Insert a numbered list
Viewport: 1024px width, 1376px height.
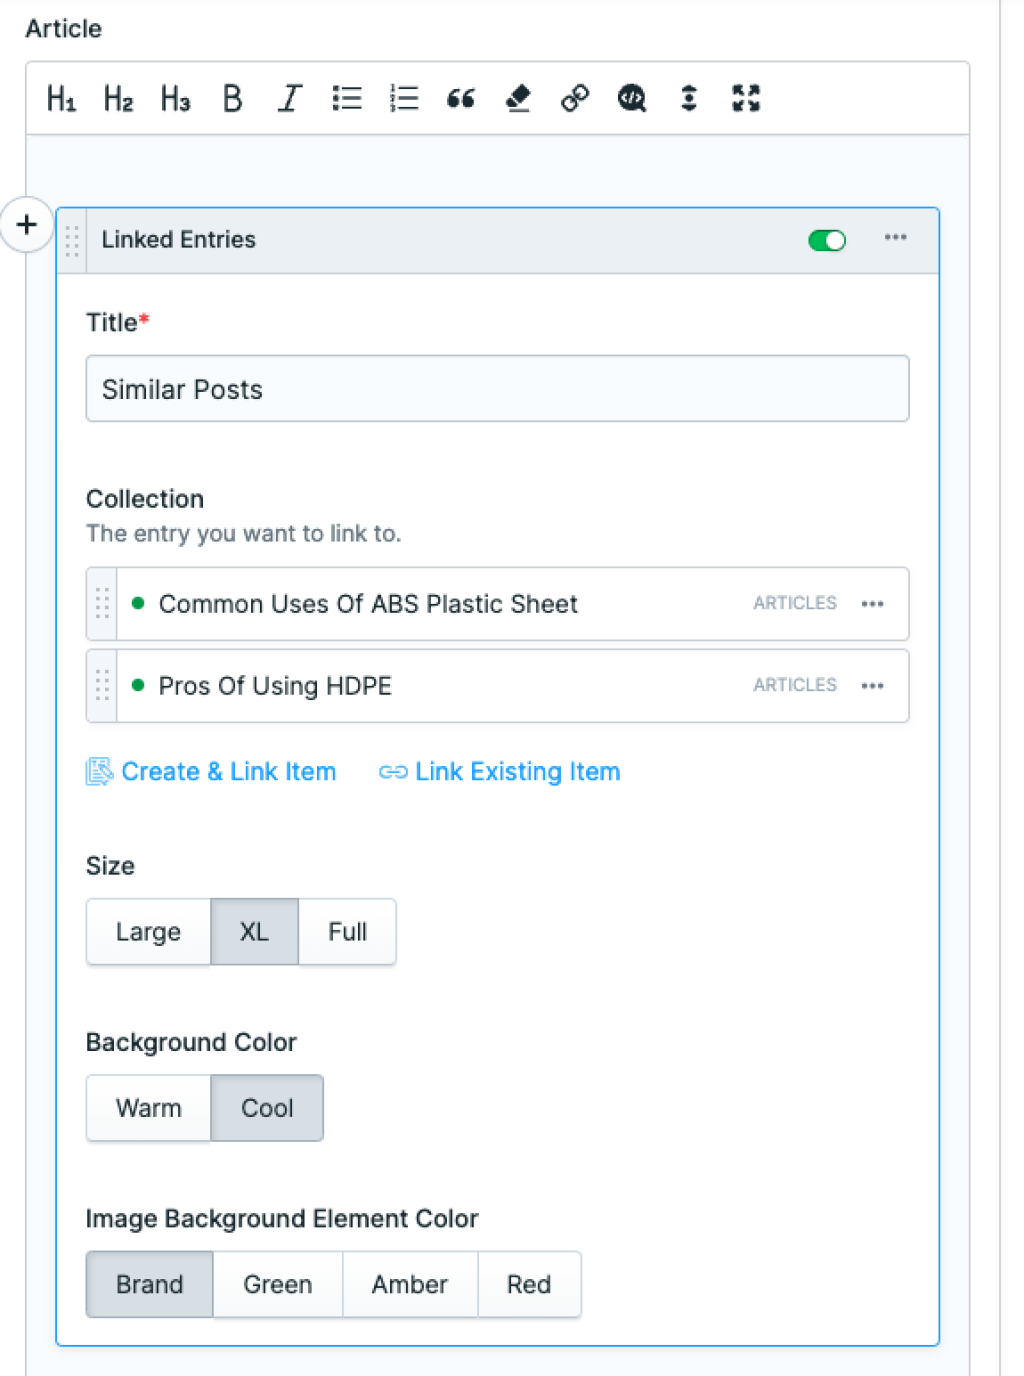pos(403,98)
